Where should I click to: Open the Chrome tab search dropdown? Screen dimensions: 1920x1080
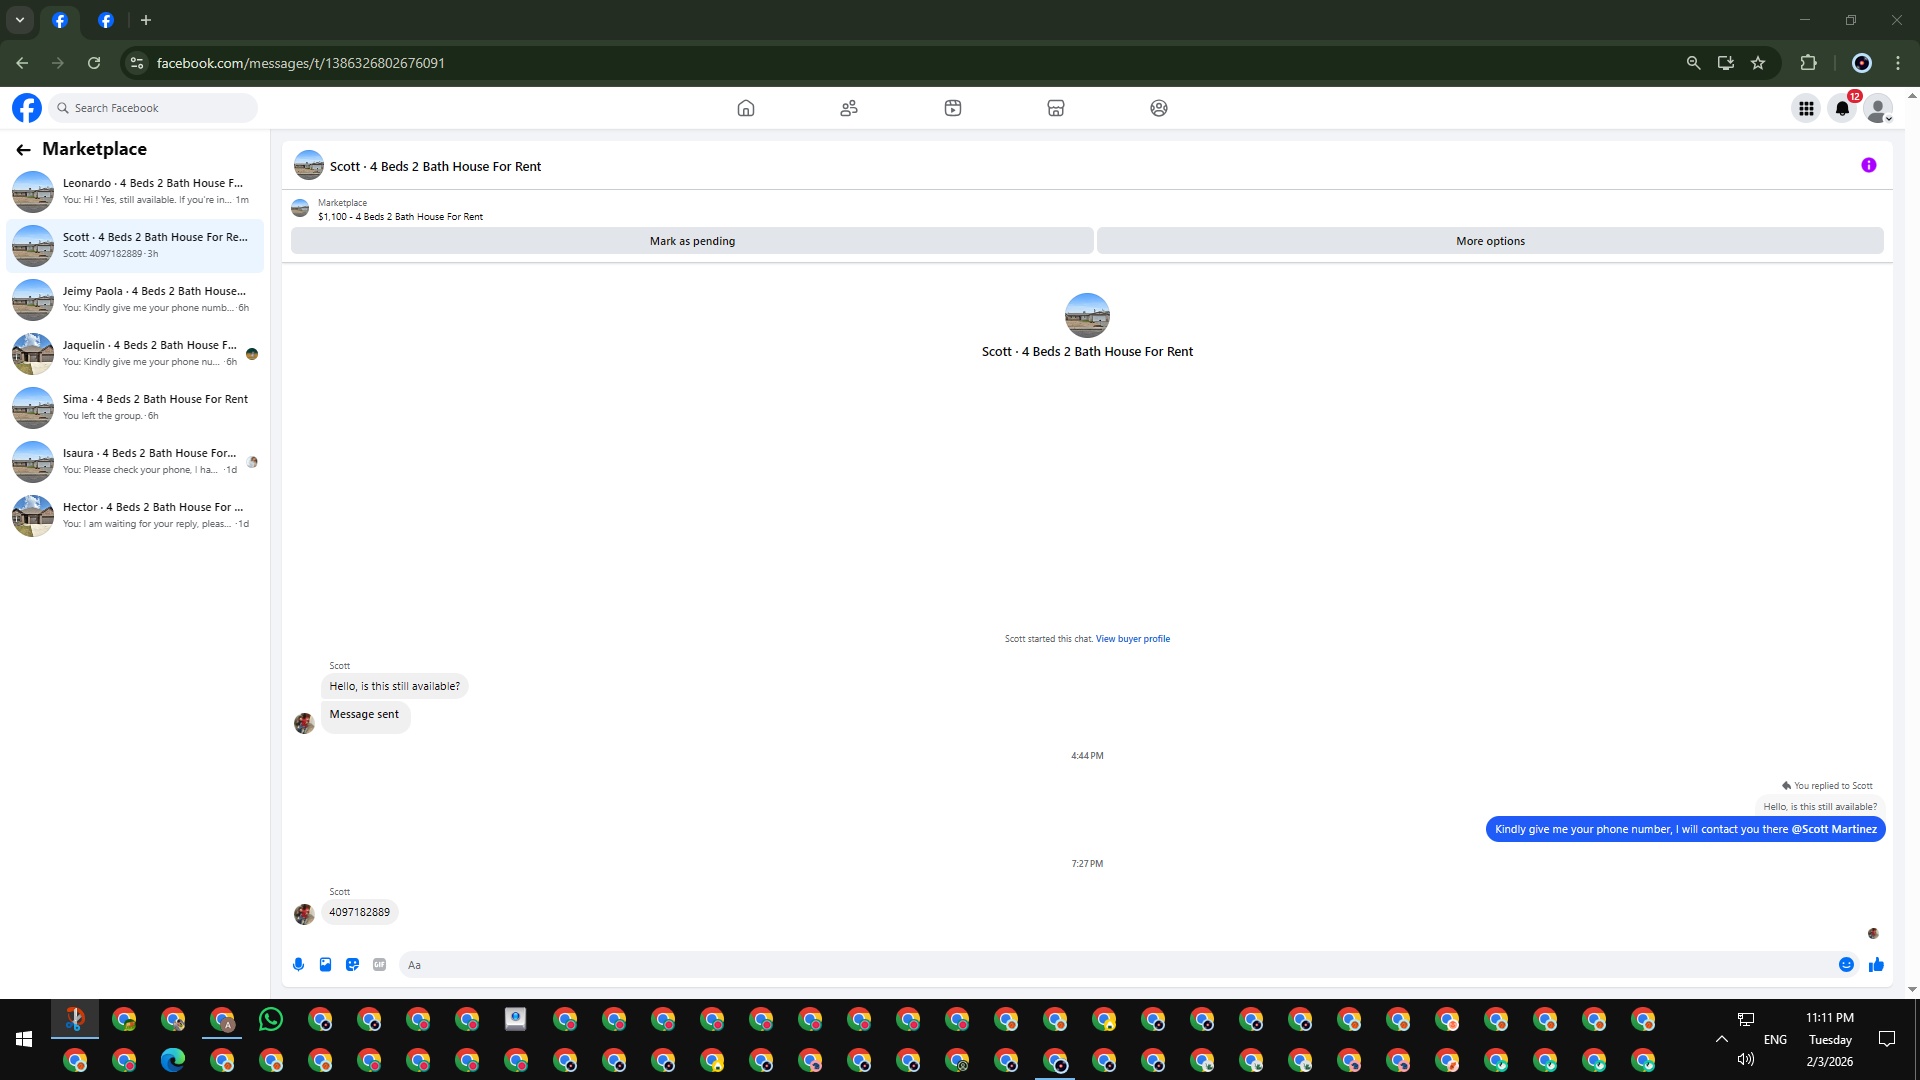coord(19,20)
